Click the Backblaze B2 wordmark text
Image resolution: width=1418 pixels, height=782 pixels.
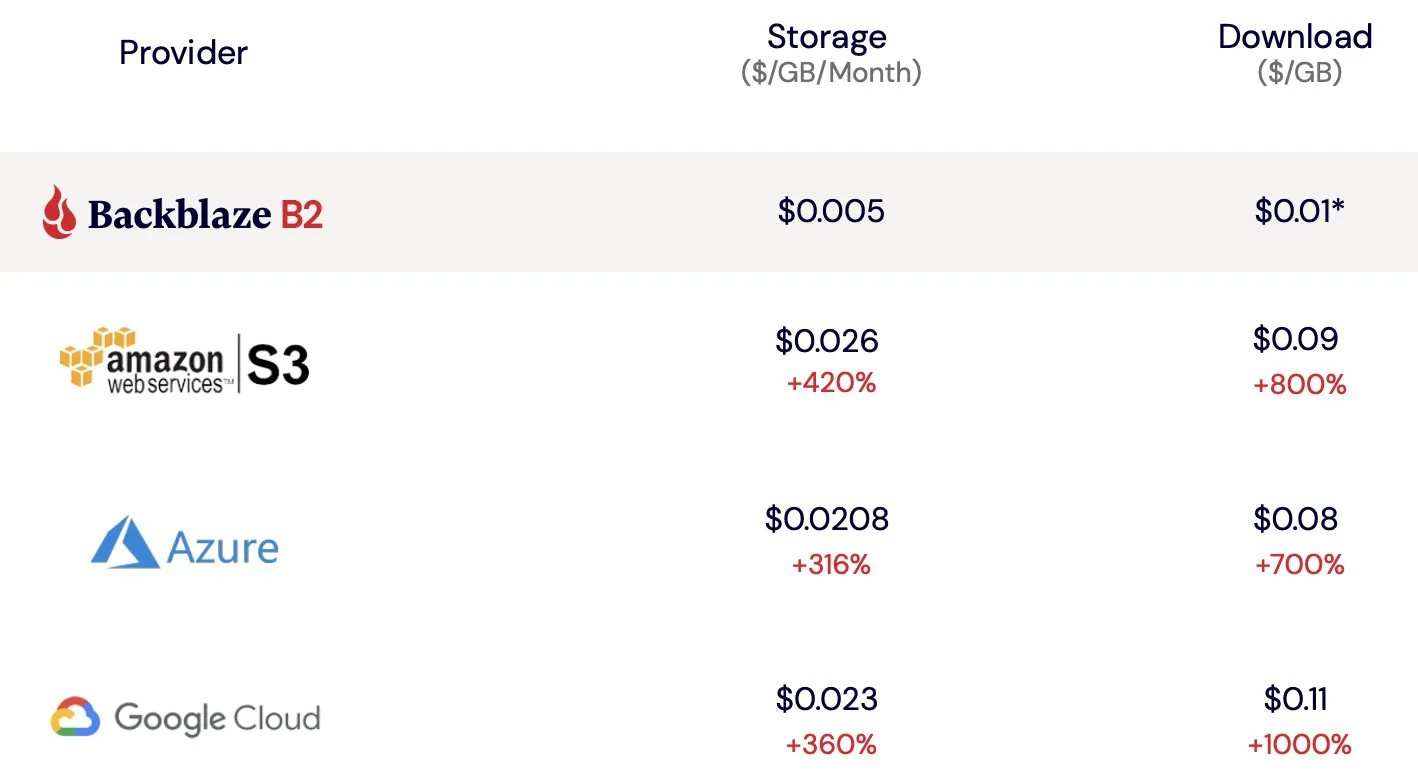click(205, 214)
